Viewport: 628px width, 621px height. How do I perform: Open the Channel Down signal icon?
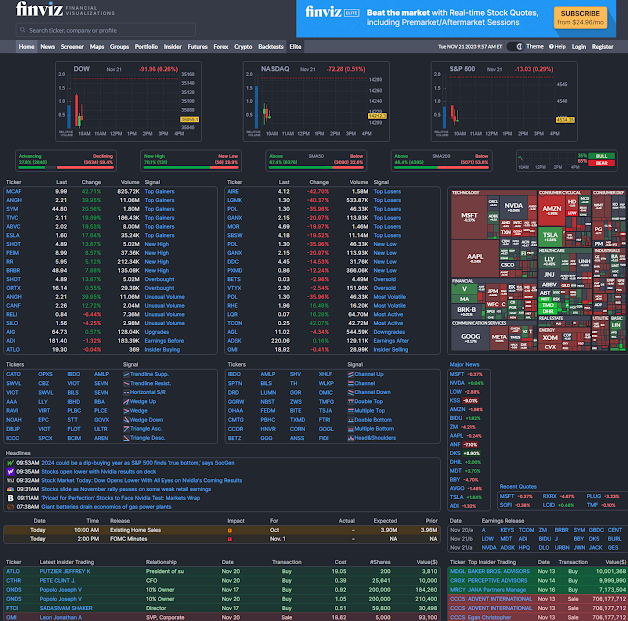tap(351, 392)
